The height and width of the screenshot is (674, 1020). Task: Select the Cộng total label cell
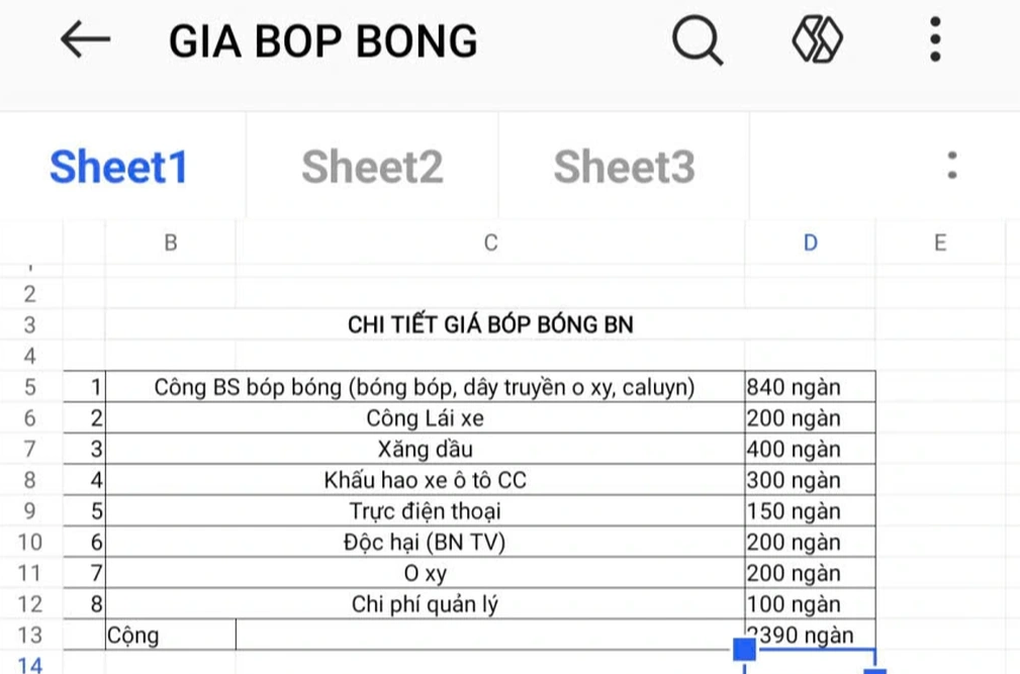pyautogui.click(x=170, y=635)
